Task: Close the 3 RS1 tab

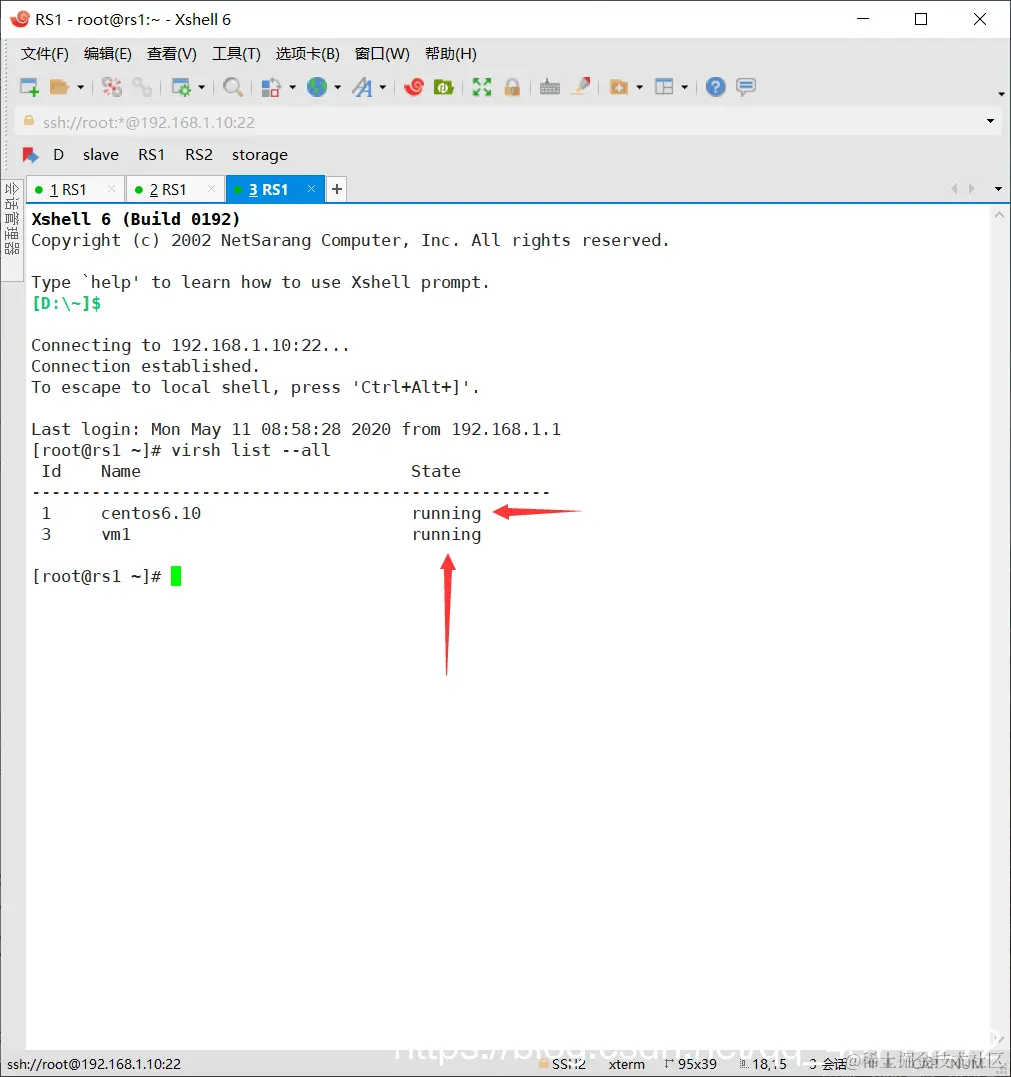Action: 311,188
